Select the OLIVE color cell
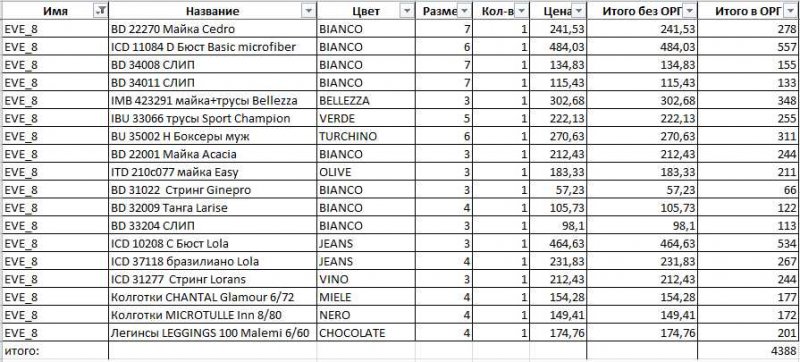Viewport: 800px width, 362px height. click(x=366, y=172)
